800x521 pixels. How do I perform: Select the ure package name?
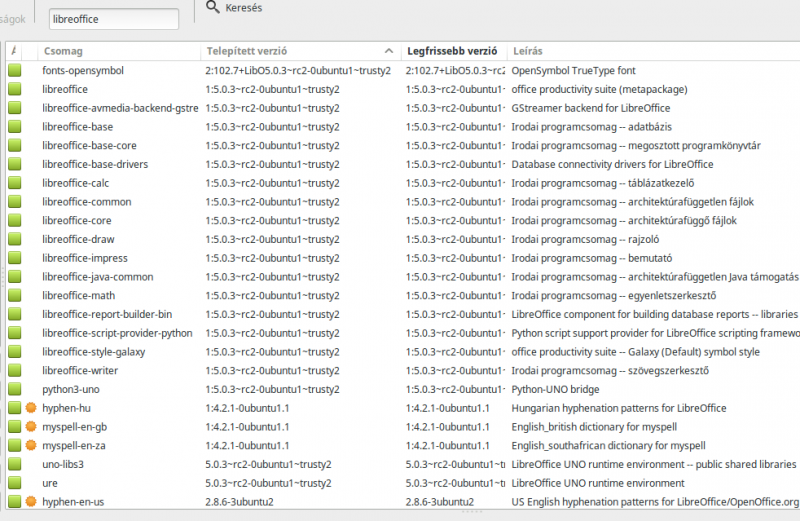(50, 483)
